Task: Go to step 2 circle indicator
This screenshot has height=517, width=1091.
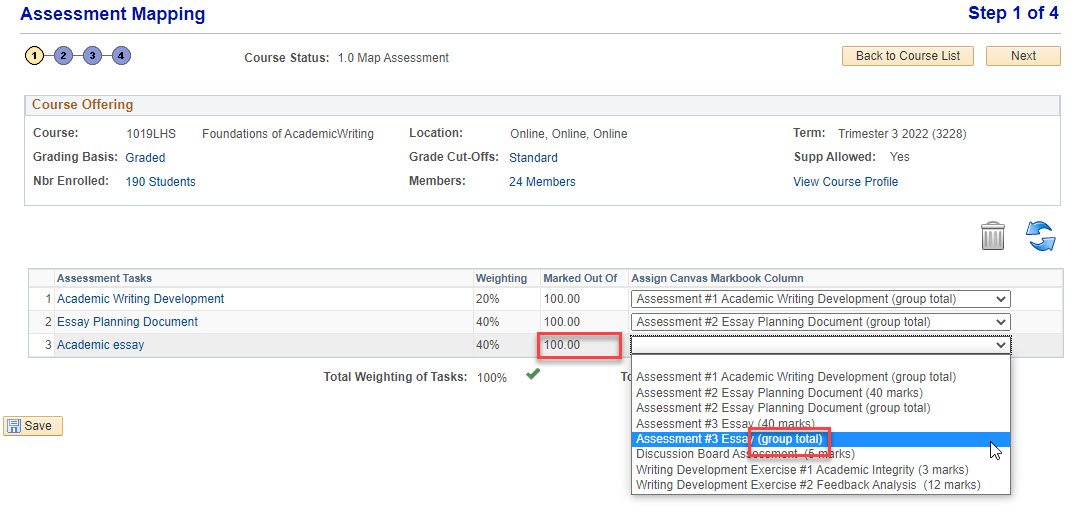Action: coord(63,56)
